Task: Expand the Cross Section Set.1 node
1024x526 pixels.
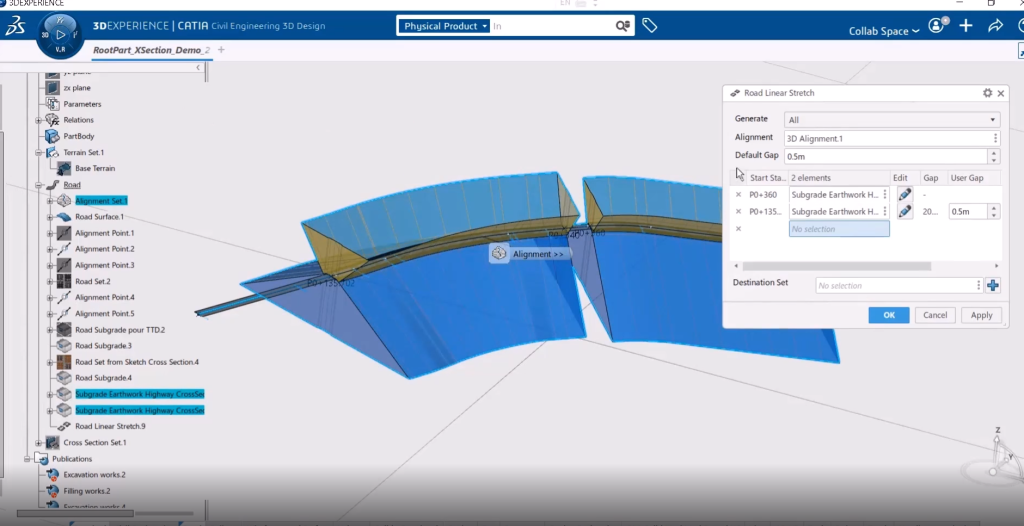Action: point(39,442)
